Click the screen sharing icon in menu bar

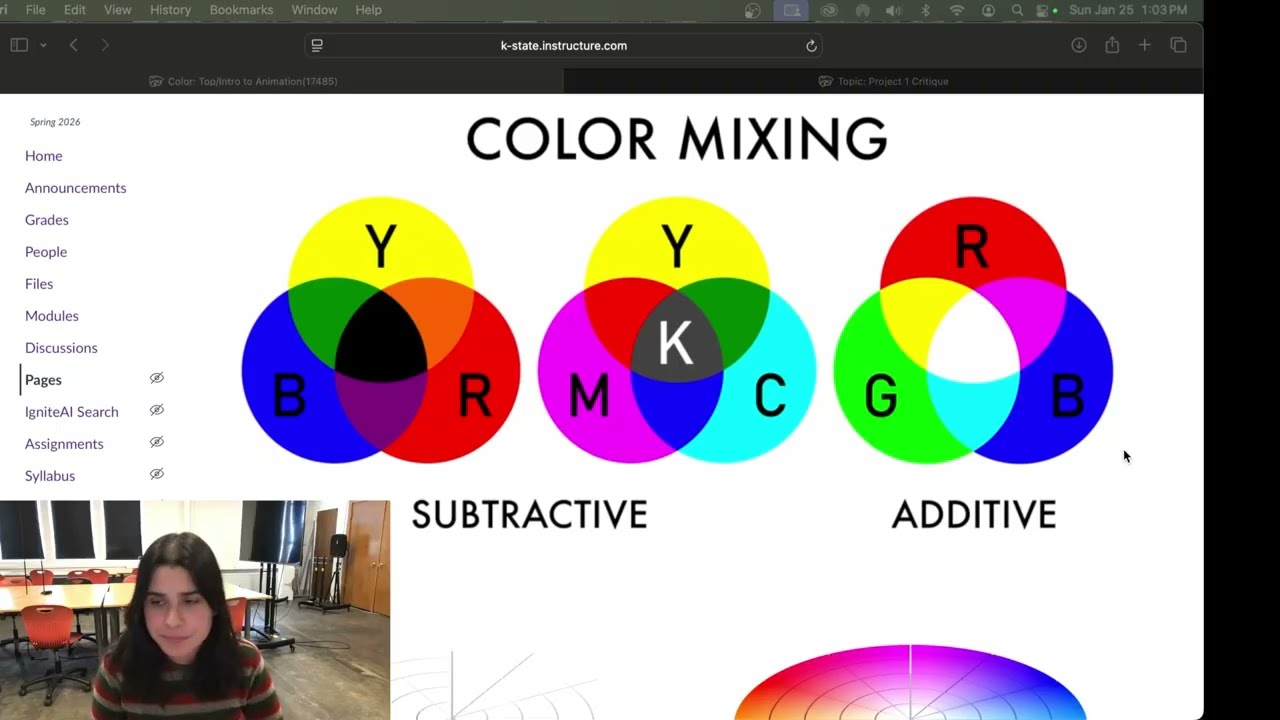click(792, 10)
